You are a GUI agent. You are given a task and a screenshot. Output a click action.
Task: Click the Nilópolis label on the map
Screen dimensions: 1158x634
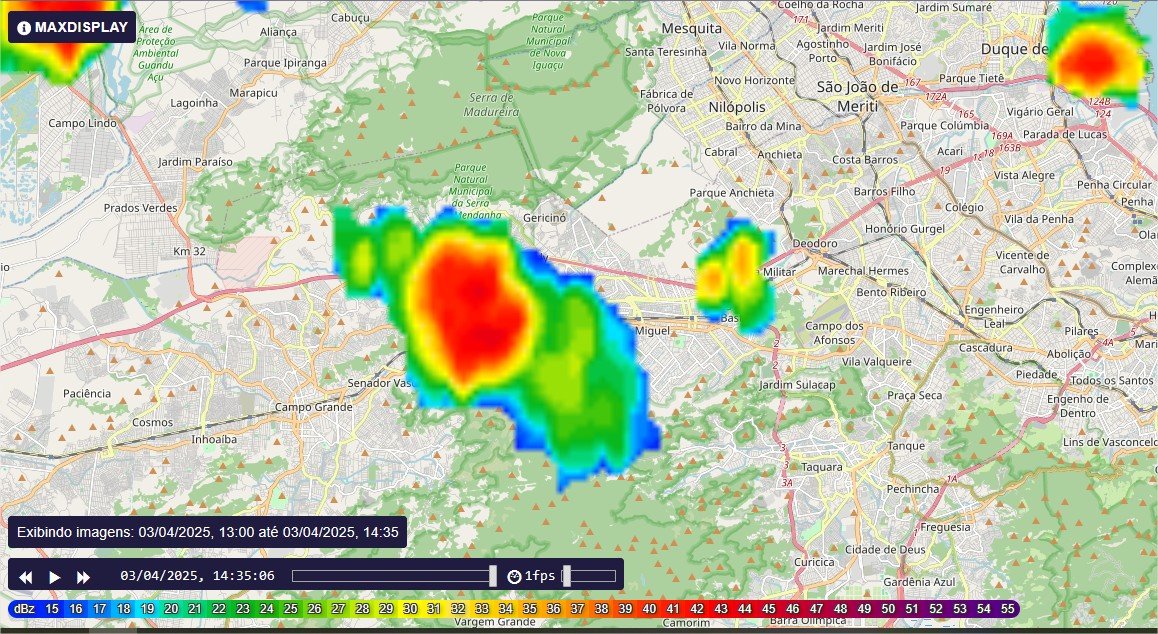(736, 106)
